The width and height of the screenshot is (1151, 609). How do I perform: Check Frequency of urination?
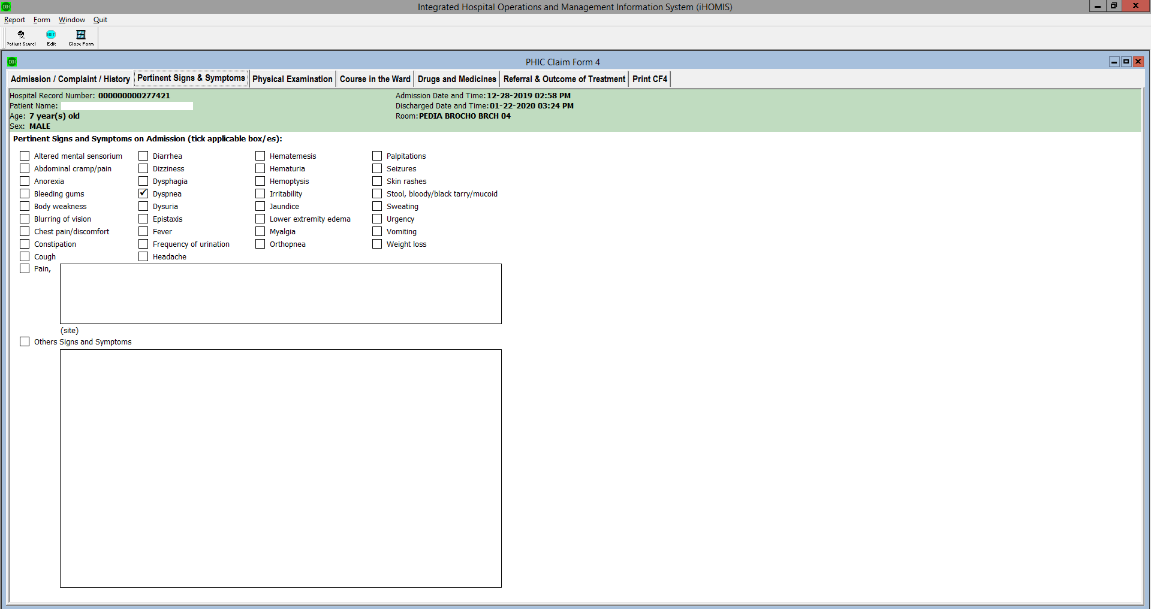click(x=143, y=244)
